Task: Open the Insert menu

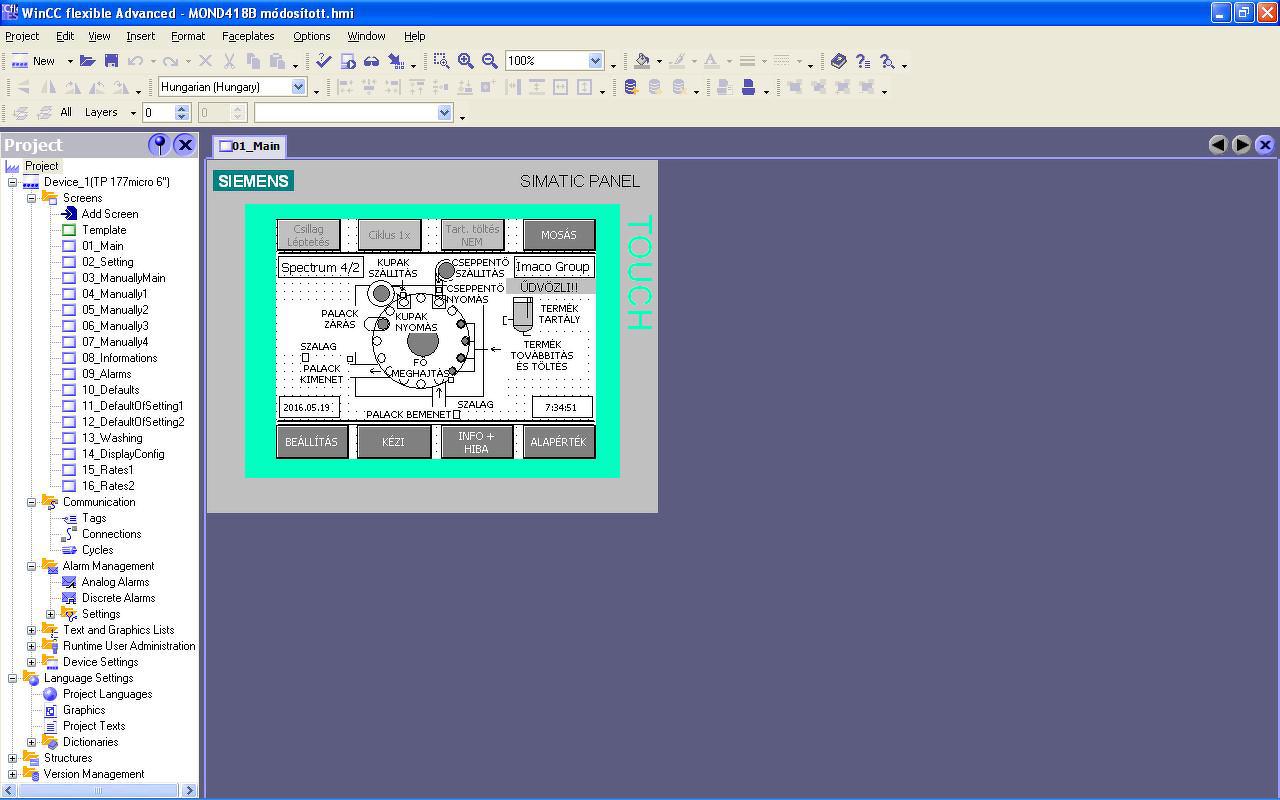Action: click(x=140, y=36)
